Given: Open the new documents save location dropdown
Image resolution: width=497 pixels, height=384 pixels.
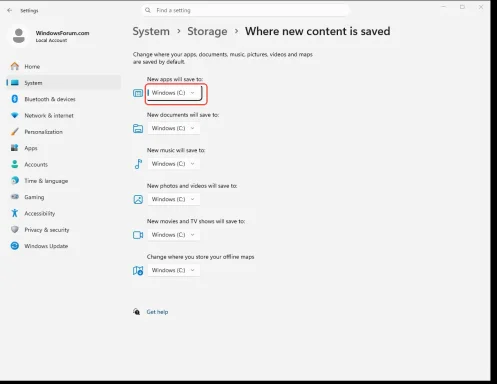Looking at the screenshot, I should pos(174,128).
